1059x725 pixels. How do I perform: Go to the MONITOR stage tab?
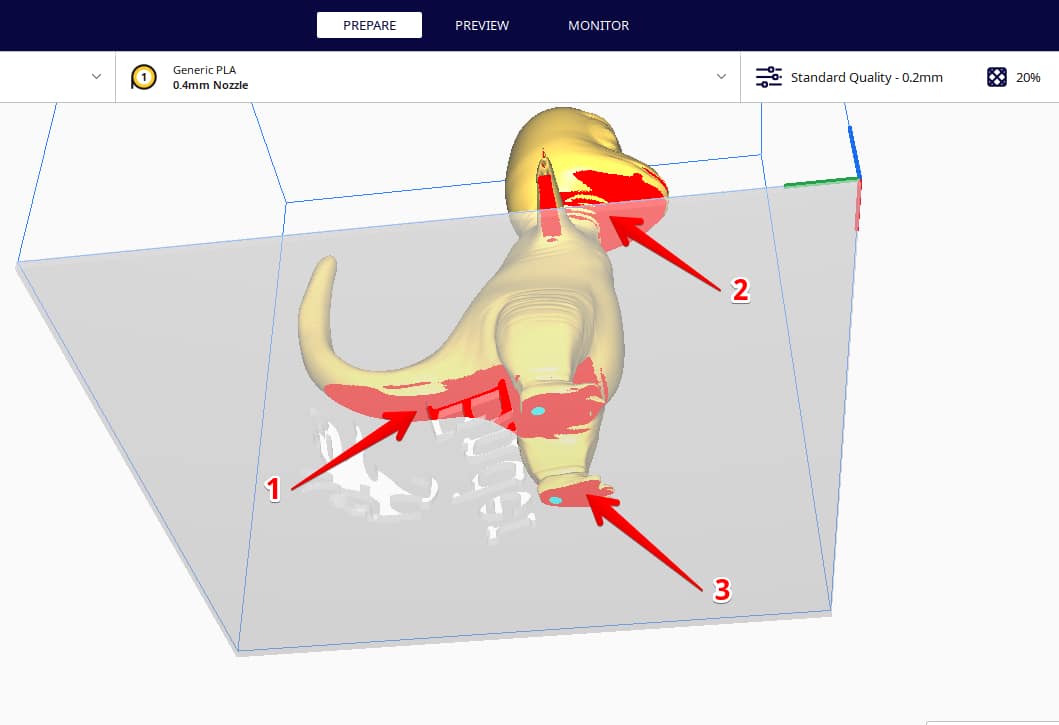coord(598,25)
